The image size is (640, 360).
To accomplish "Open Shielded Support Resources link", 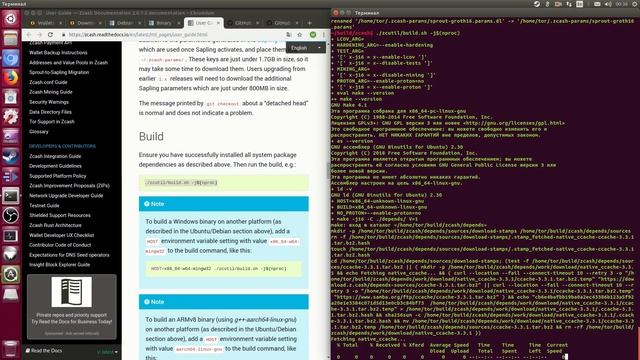I will click(x=60, y=216).
